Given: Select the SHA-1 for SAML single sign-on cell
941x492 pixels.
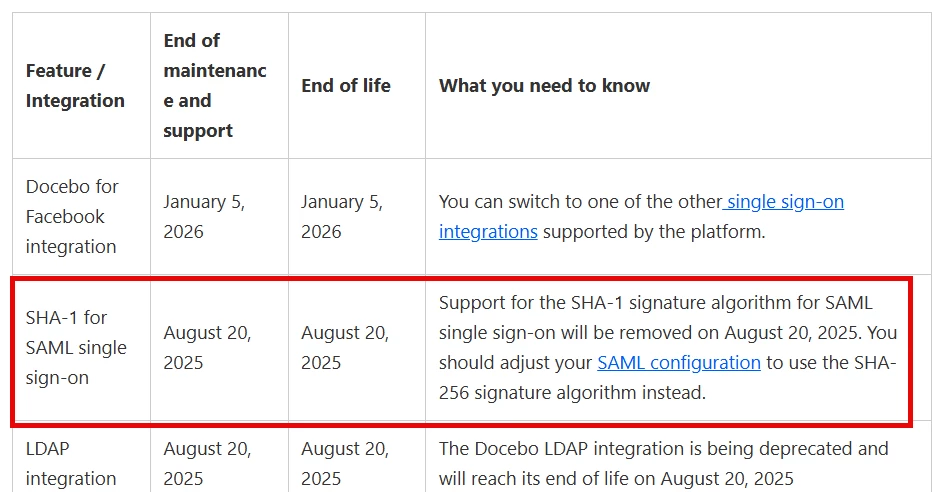Looking at the screenshot, I should click(x=76, y=347).
